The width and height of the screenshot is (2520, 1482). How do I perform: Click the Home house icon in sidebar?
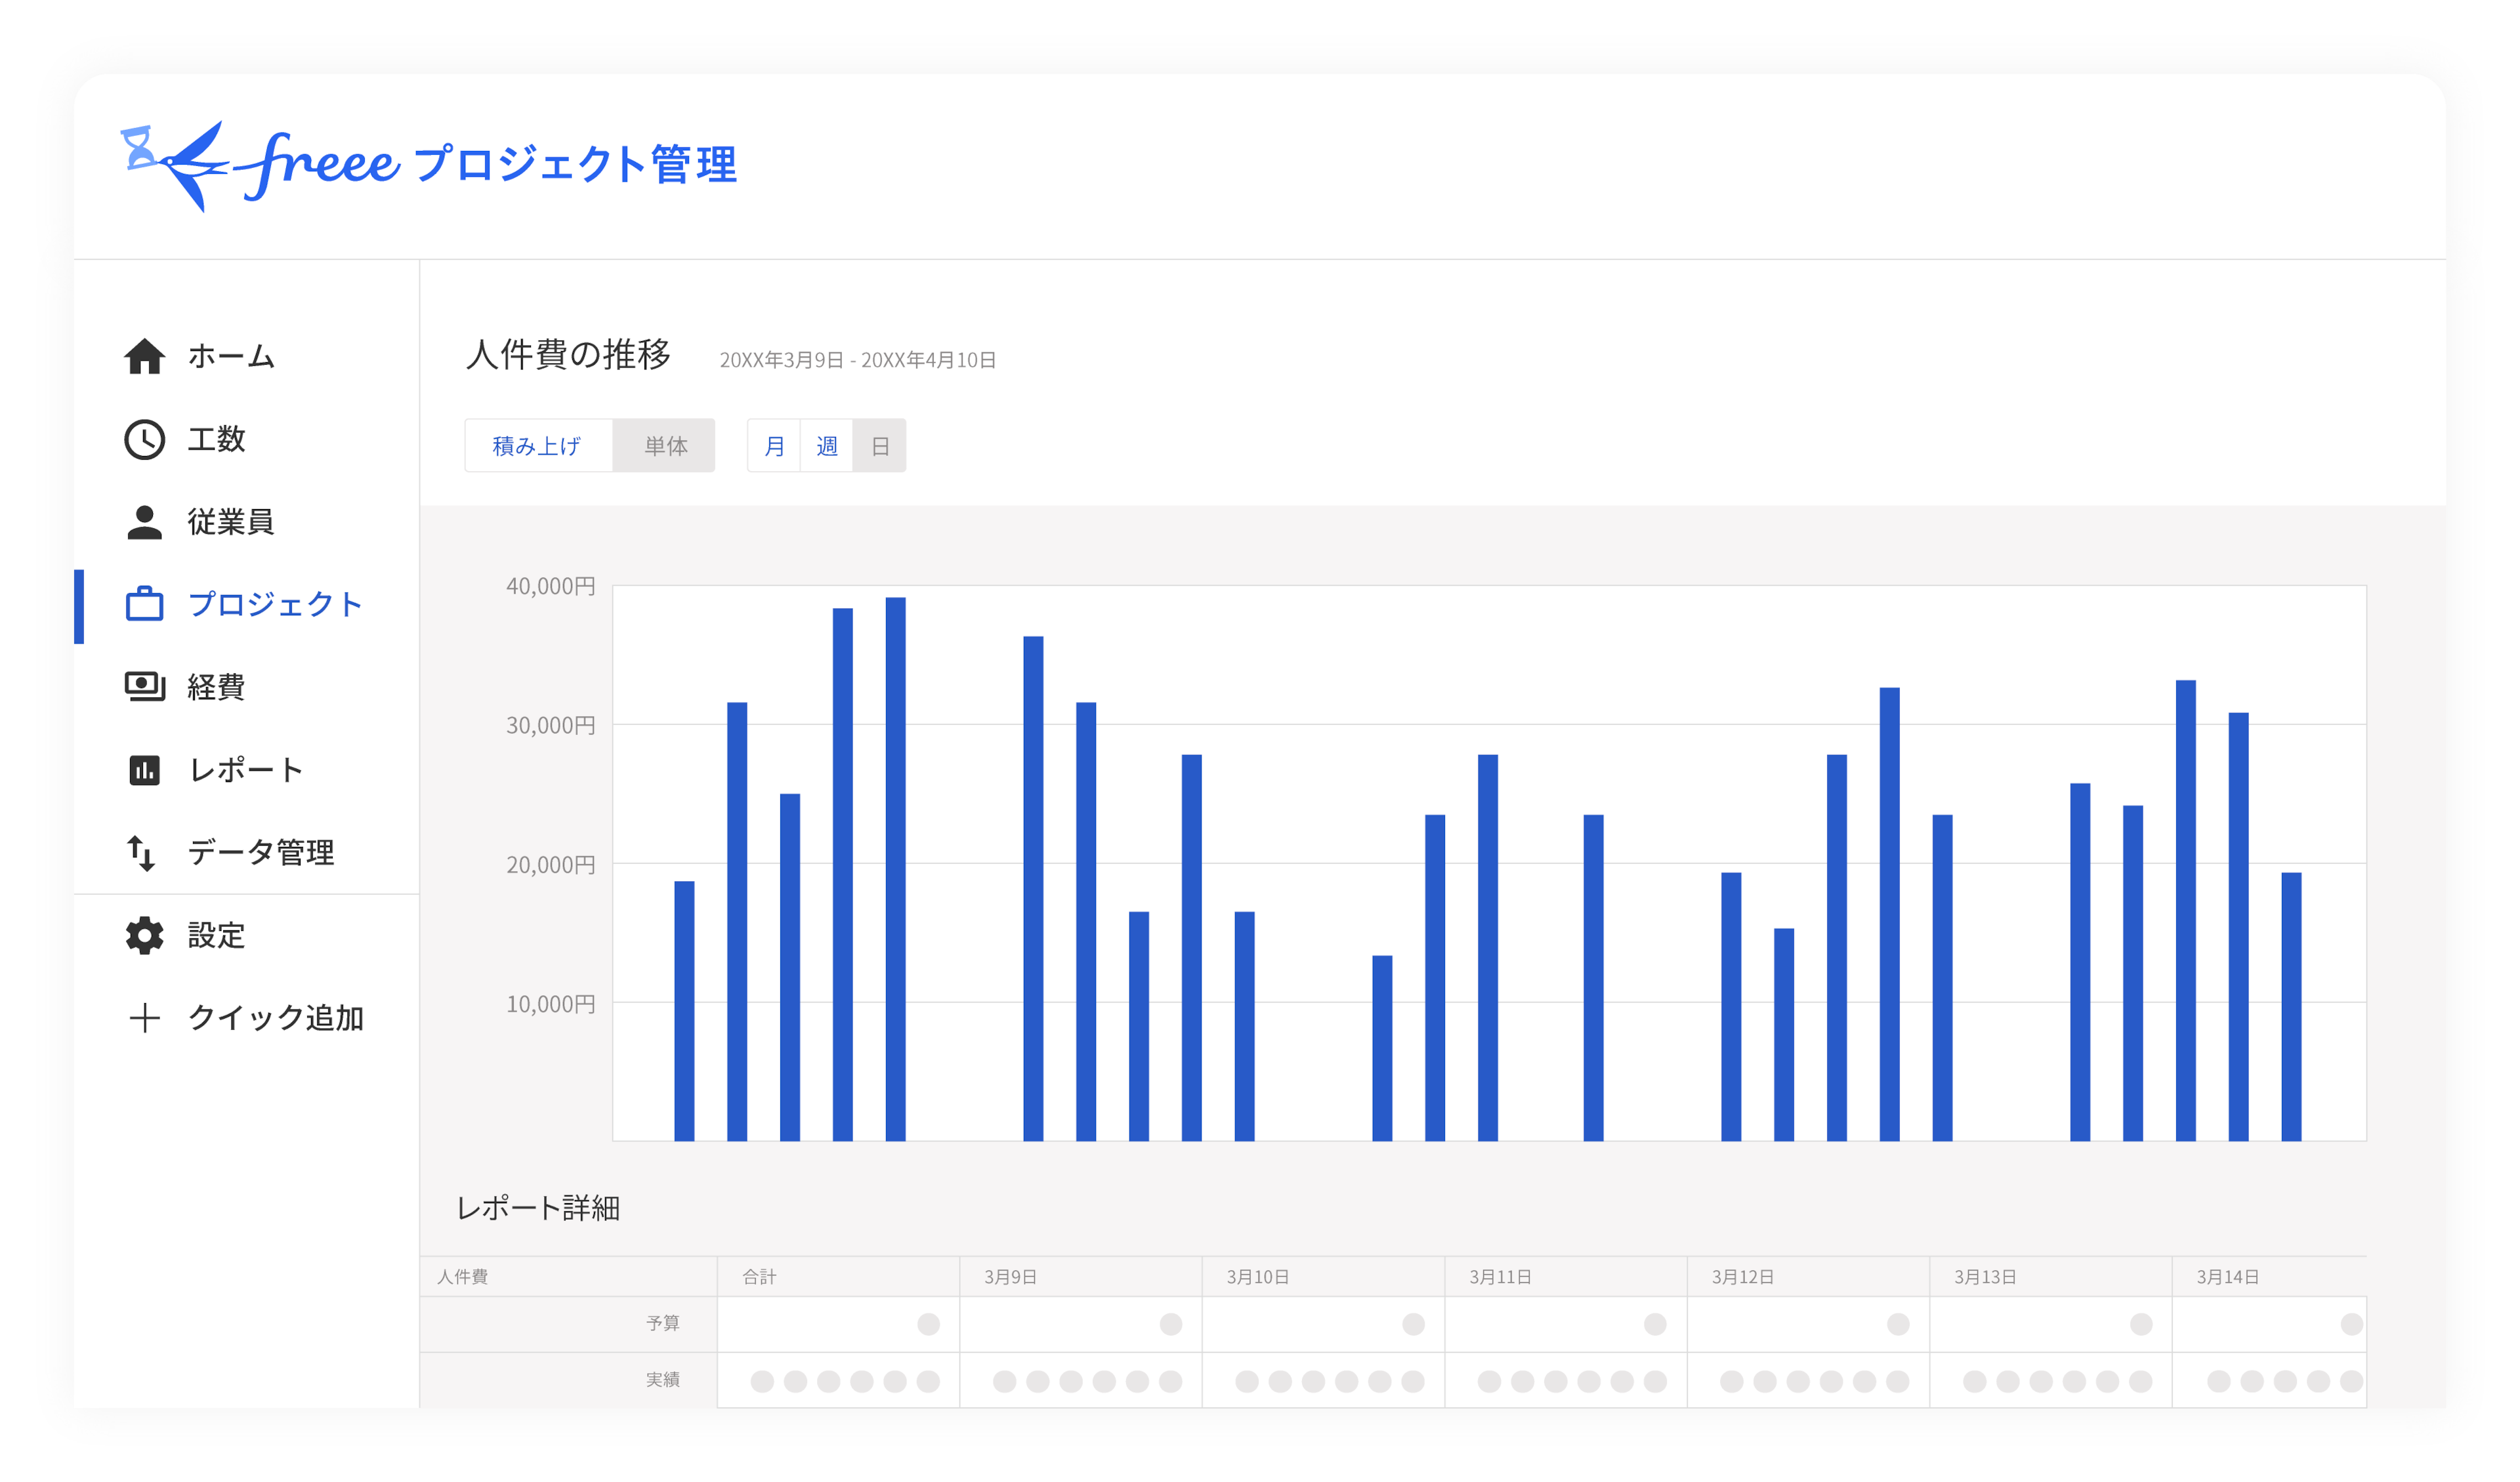tap(144, 356)
